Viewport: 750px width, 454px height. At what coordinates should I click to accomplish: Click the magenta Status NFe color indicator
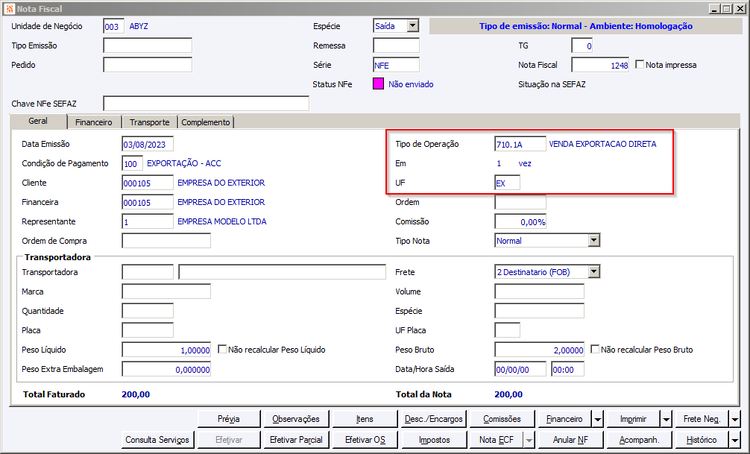pyautogui.click(x=378, y=84)
